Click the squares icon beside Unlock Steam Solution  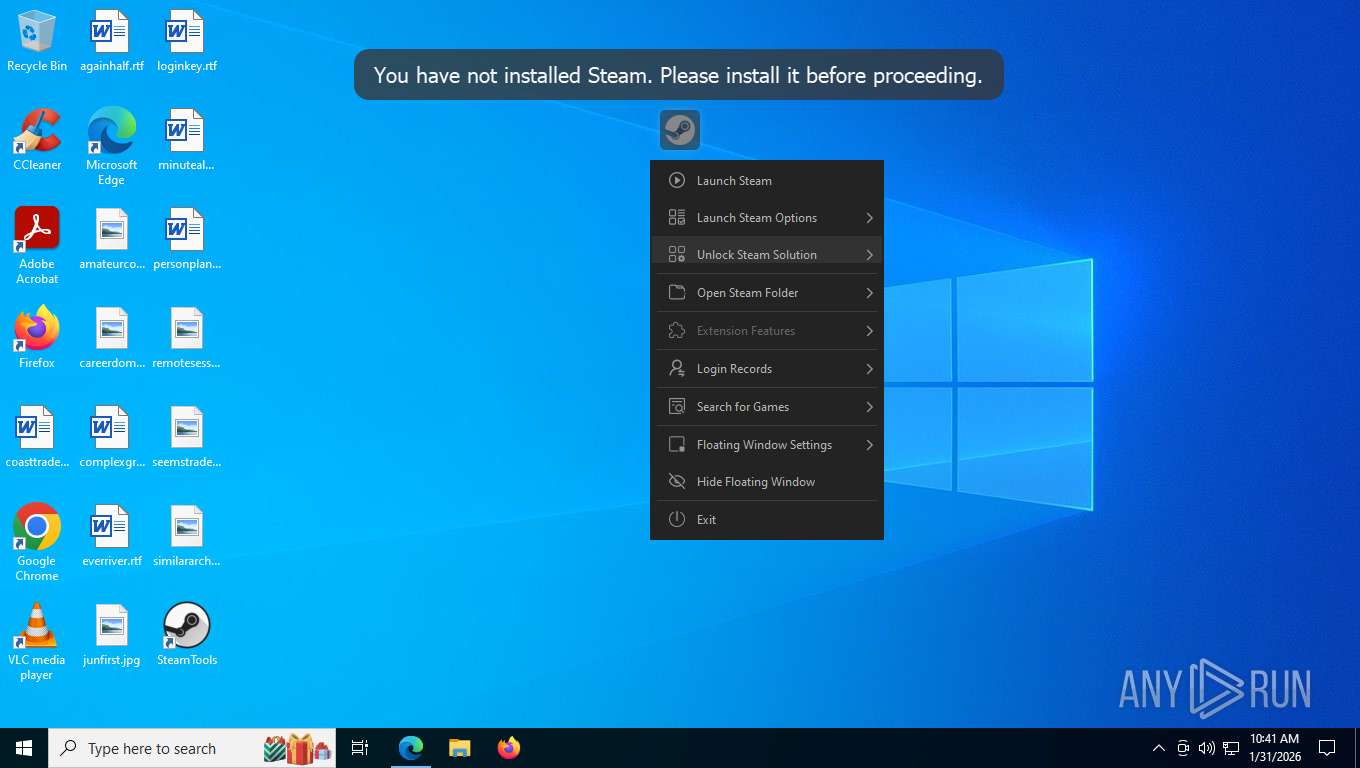tap(677, 255)
